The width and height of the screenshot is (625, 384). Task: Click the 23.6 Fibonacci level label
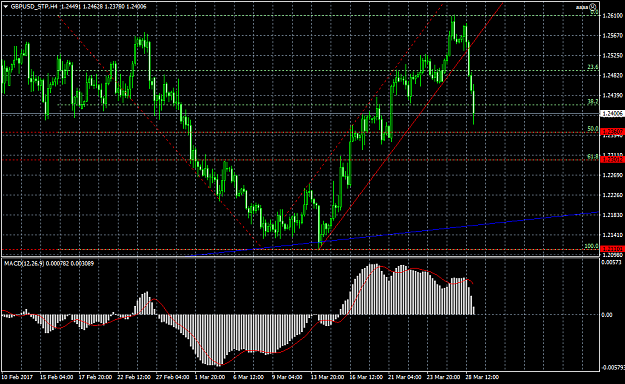tap(593, 67)
